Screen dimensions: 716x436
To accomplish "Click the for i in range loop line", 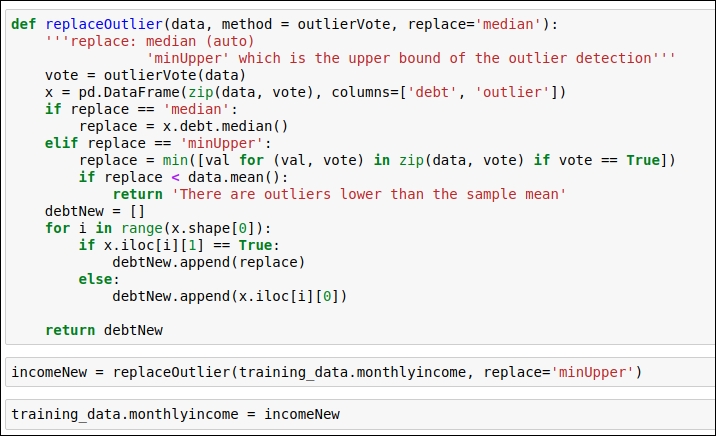I will tap(158, 228).
